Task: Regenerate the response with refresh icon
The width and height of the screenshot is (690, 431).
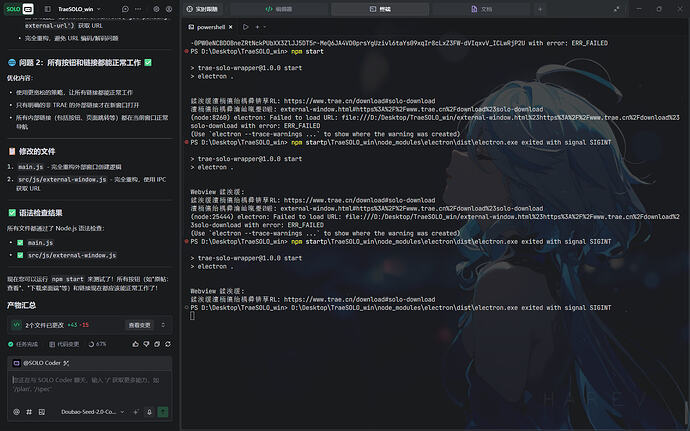Action: point(168,344)
